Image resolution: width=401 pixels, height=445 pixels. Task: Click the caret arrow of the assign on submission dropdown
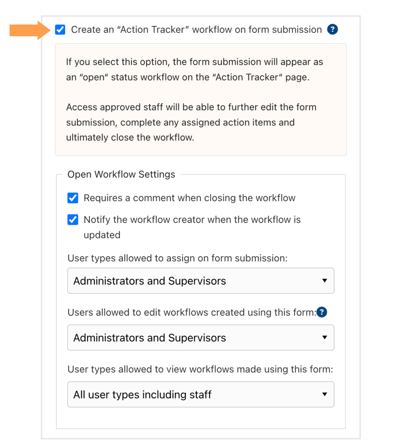324,280
